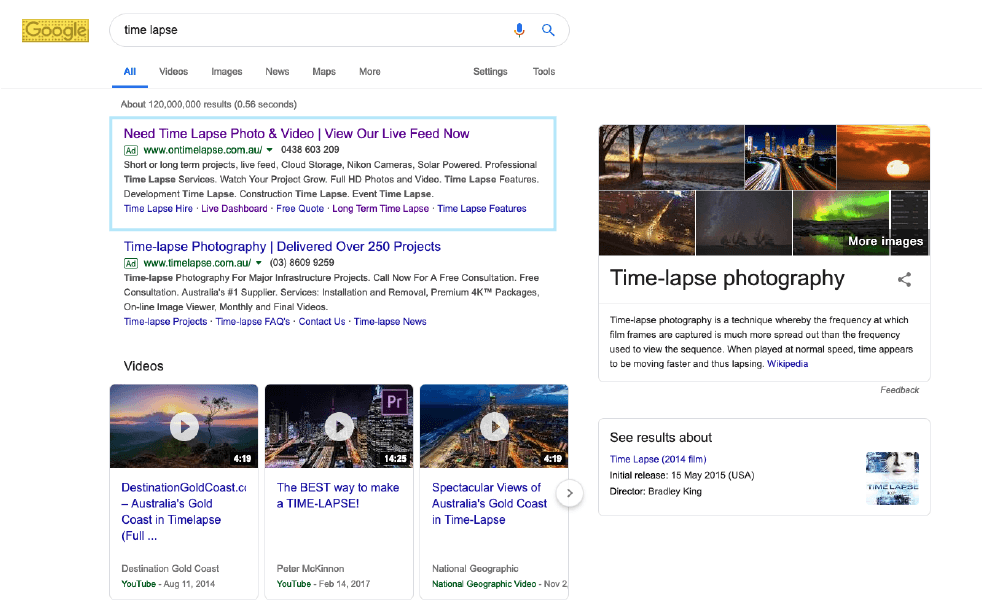Share the Time-lapse photography knowledge panel
This screenshot has width=1004, height=616.
(904, 279)
